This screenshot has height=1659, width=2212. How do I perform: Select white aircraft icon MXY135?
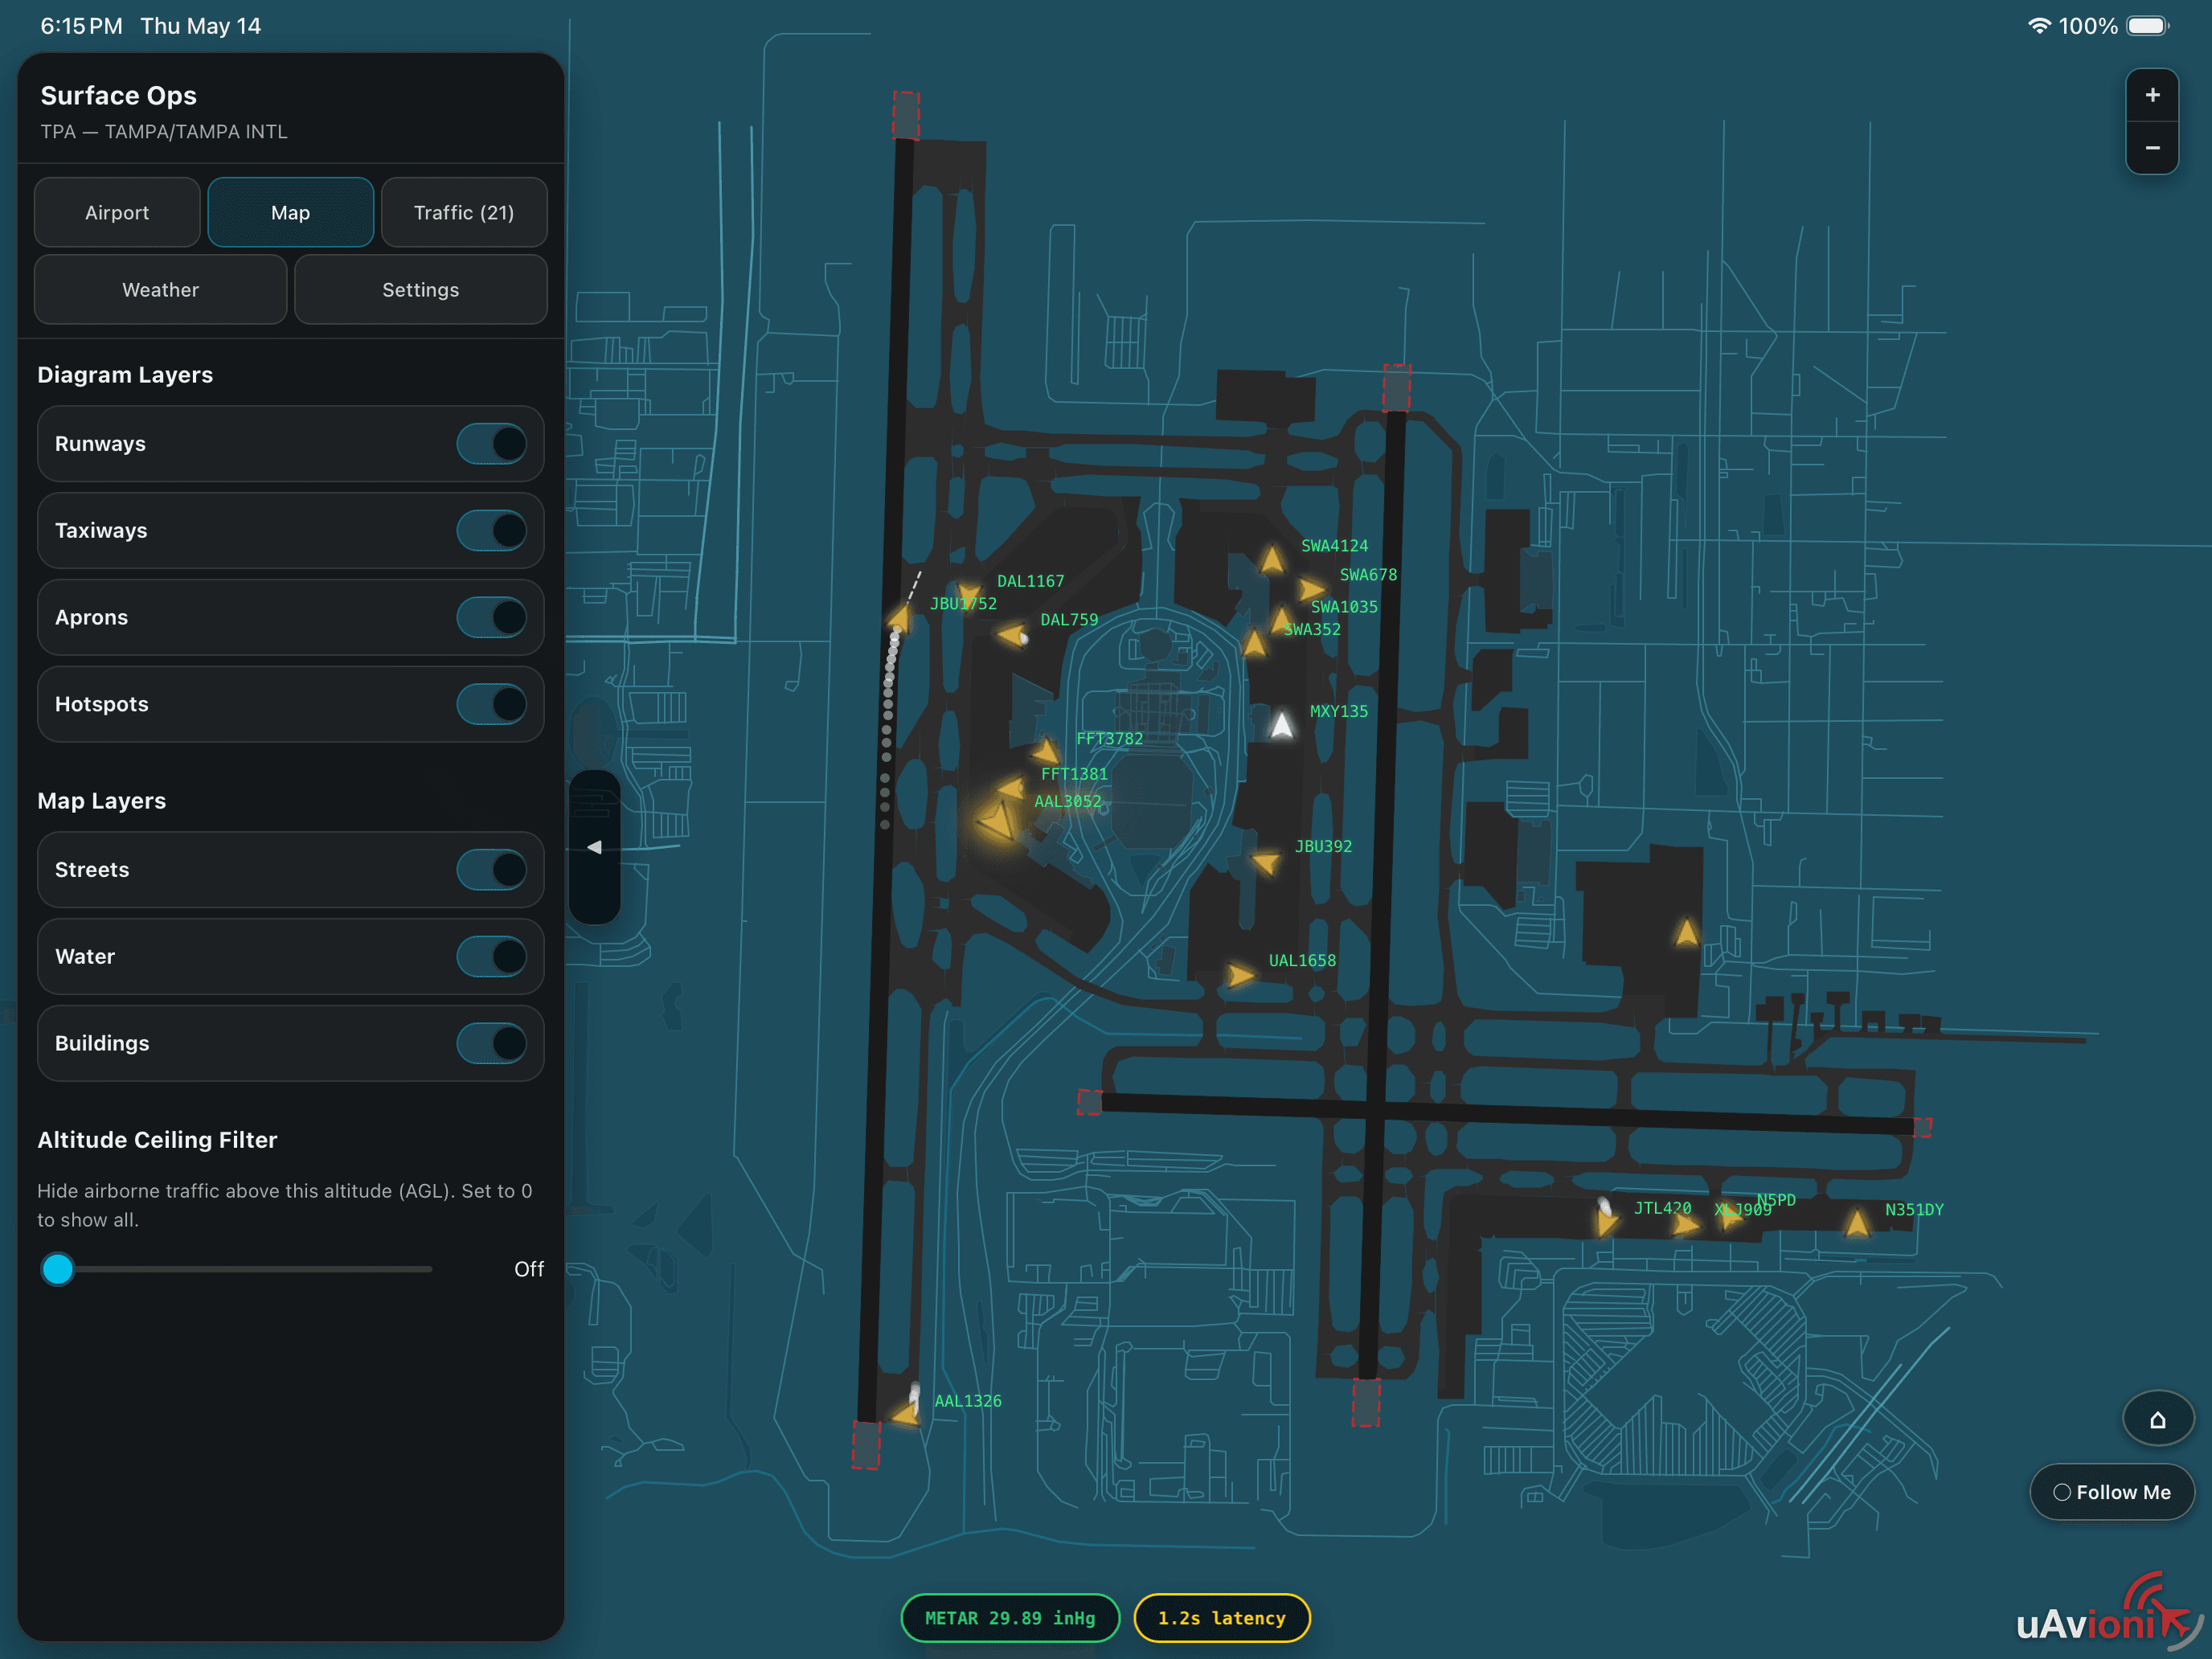(x=1282, y=725)
